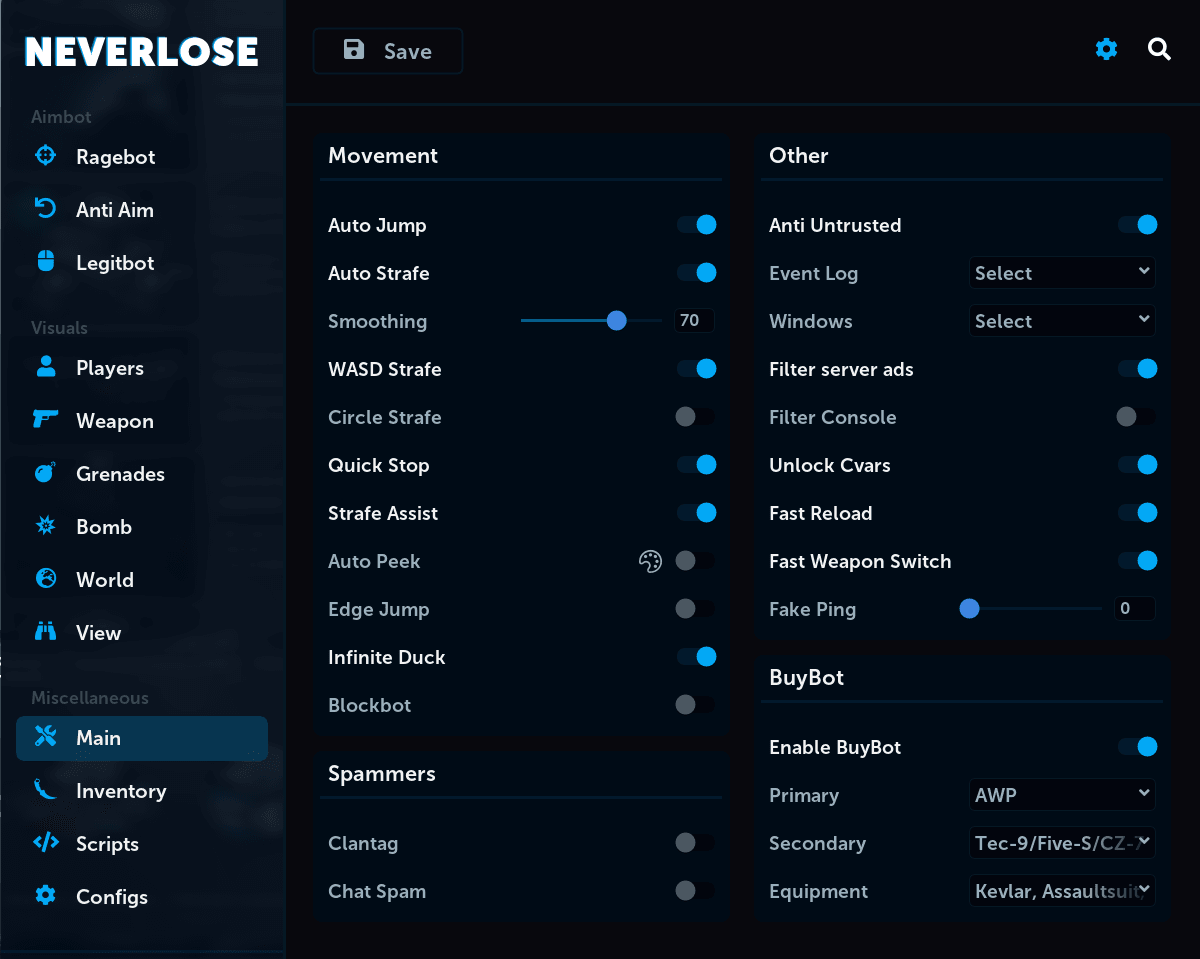This screenshot has width=1200, height=959.
Task: Click the Ragebot crosshair icon
Action: (x=45, y=156)
